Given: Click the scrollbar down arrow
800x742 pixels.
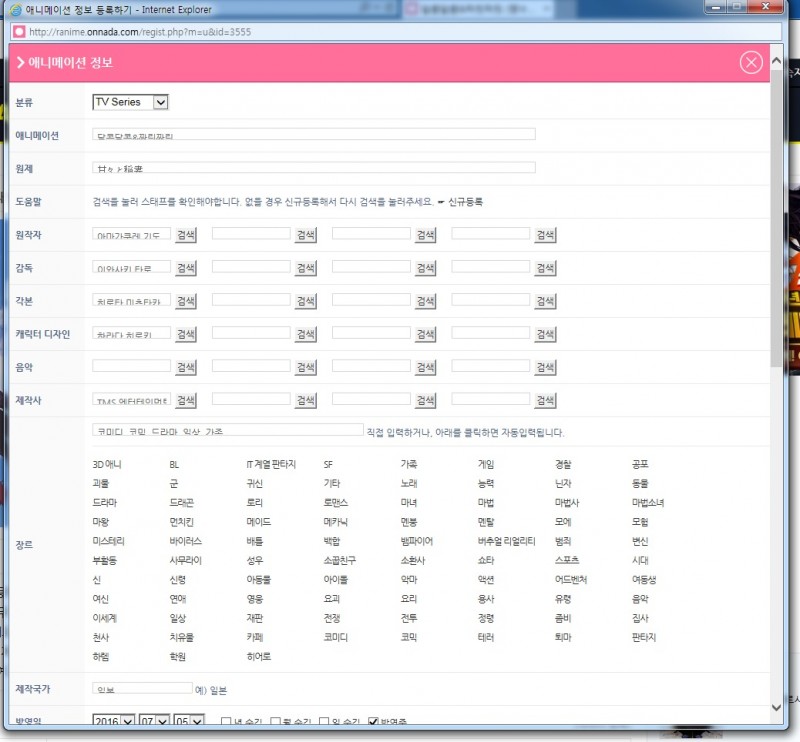Looking at the screenshot, I should coord(776,707).
